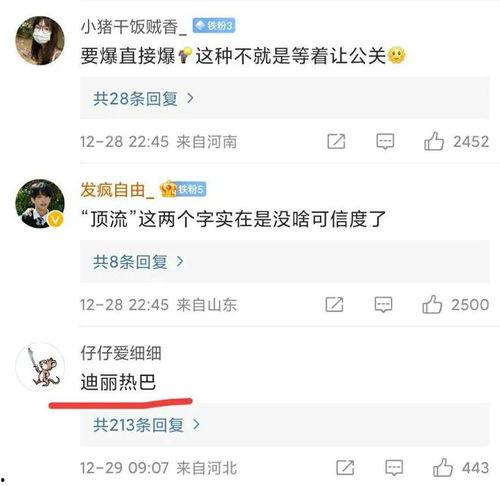
Task: Repost the comment from 河北
Action: point(345,468)
